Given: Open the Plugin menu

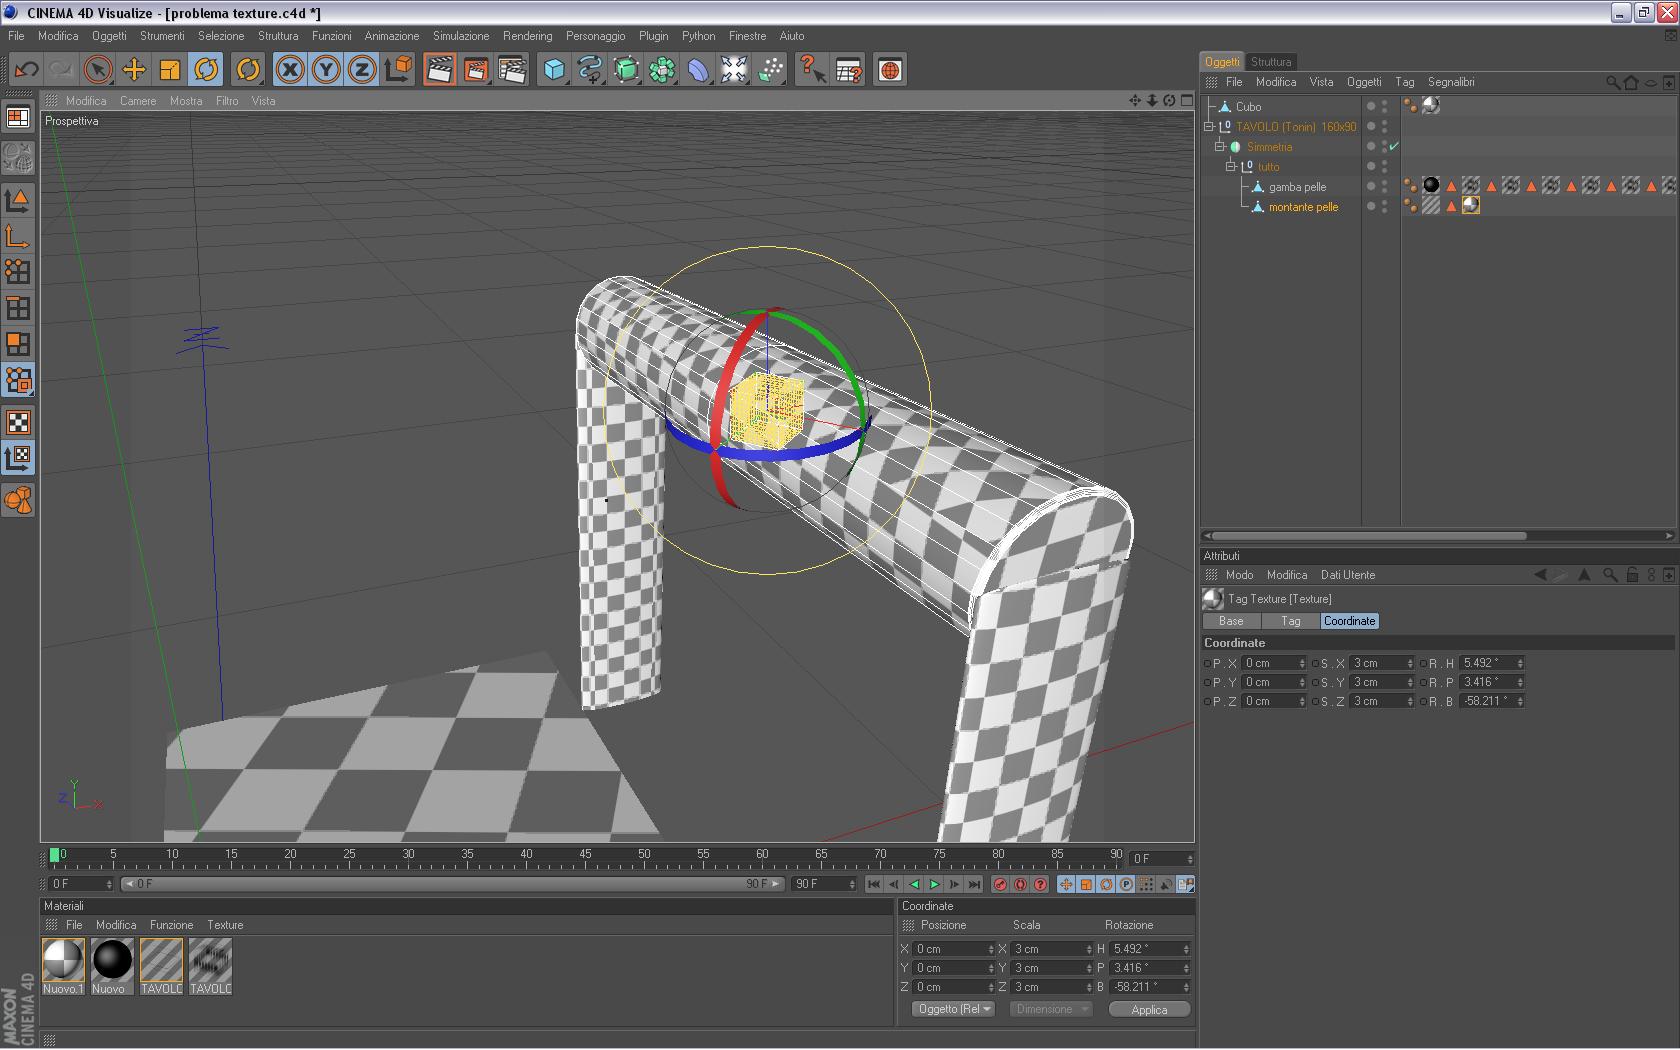Looking at the screenshot, I should click(653, 36).
